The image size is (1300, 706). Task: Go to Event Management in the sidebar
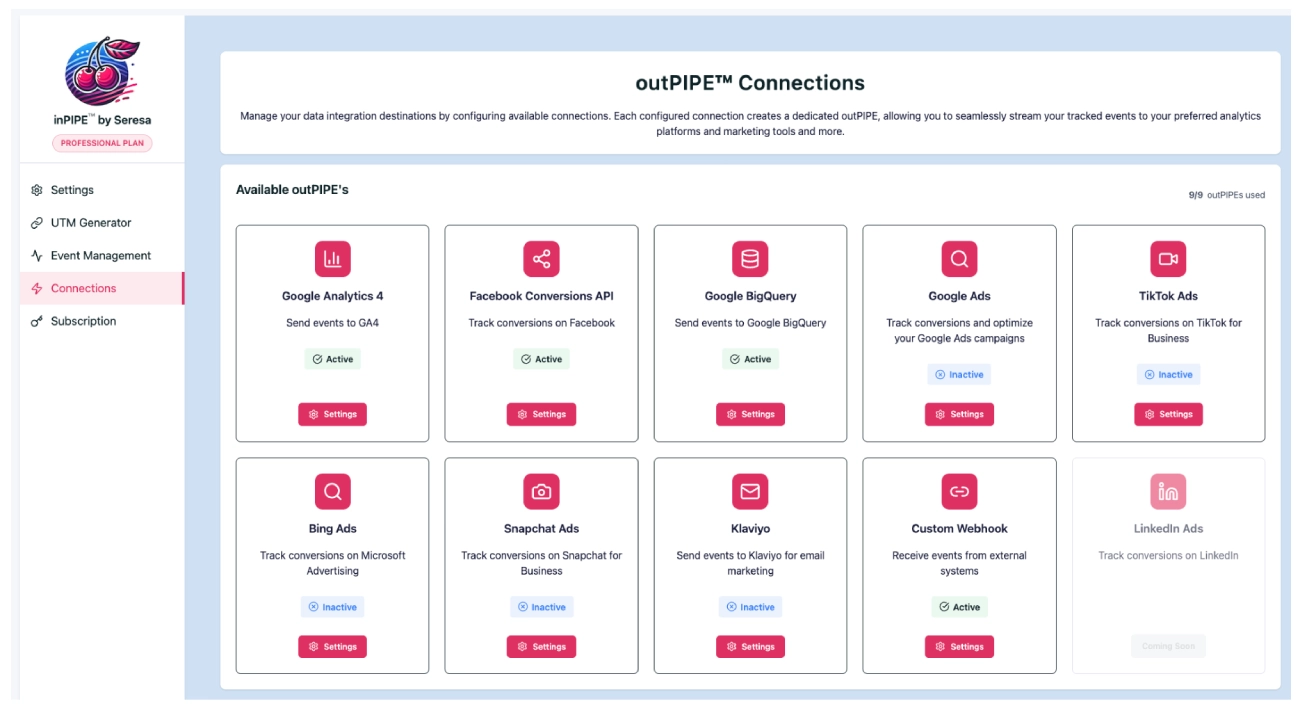102,256
